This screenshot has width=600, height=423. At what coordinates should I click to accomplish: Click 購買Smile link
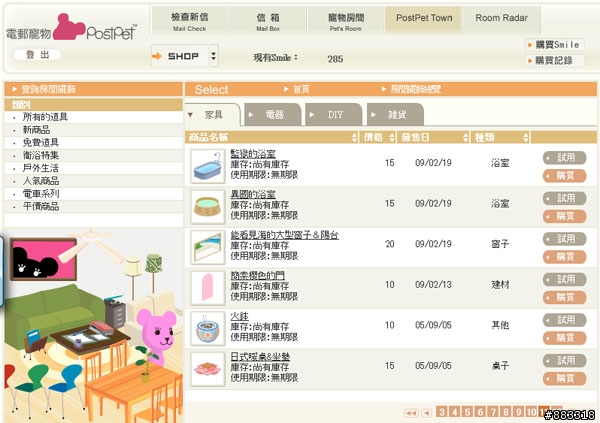point(555,45)
